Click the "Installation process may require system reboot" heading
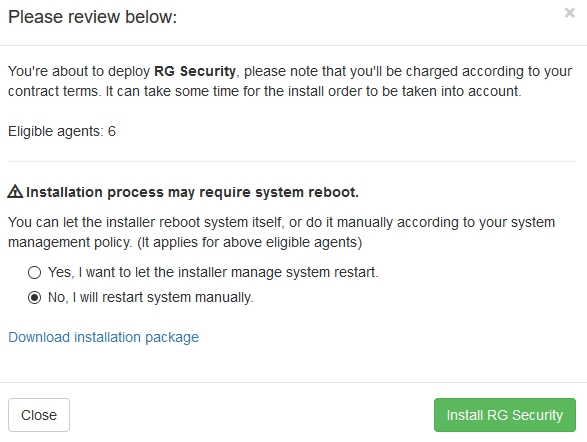 tap(192, 192)
